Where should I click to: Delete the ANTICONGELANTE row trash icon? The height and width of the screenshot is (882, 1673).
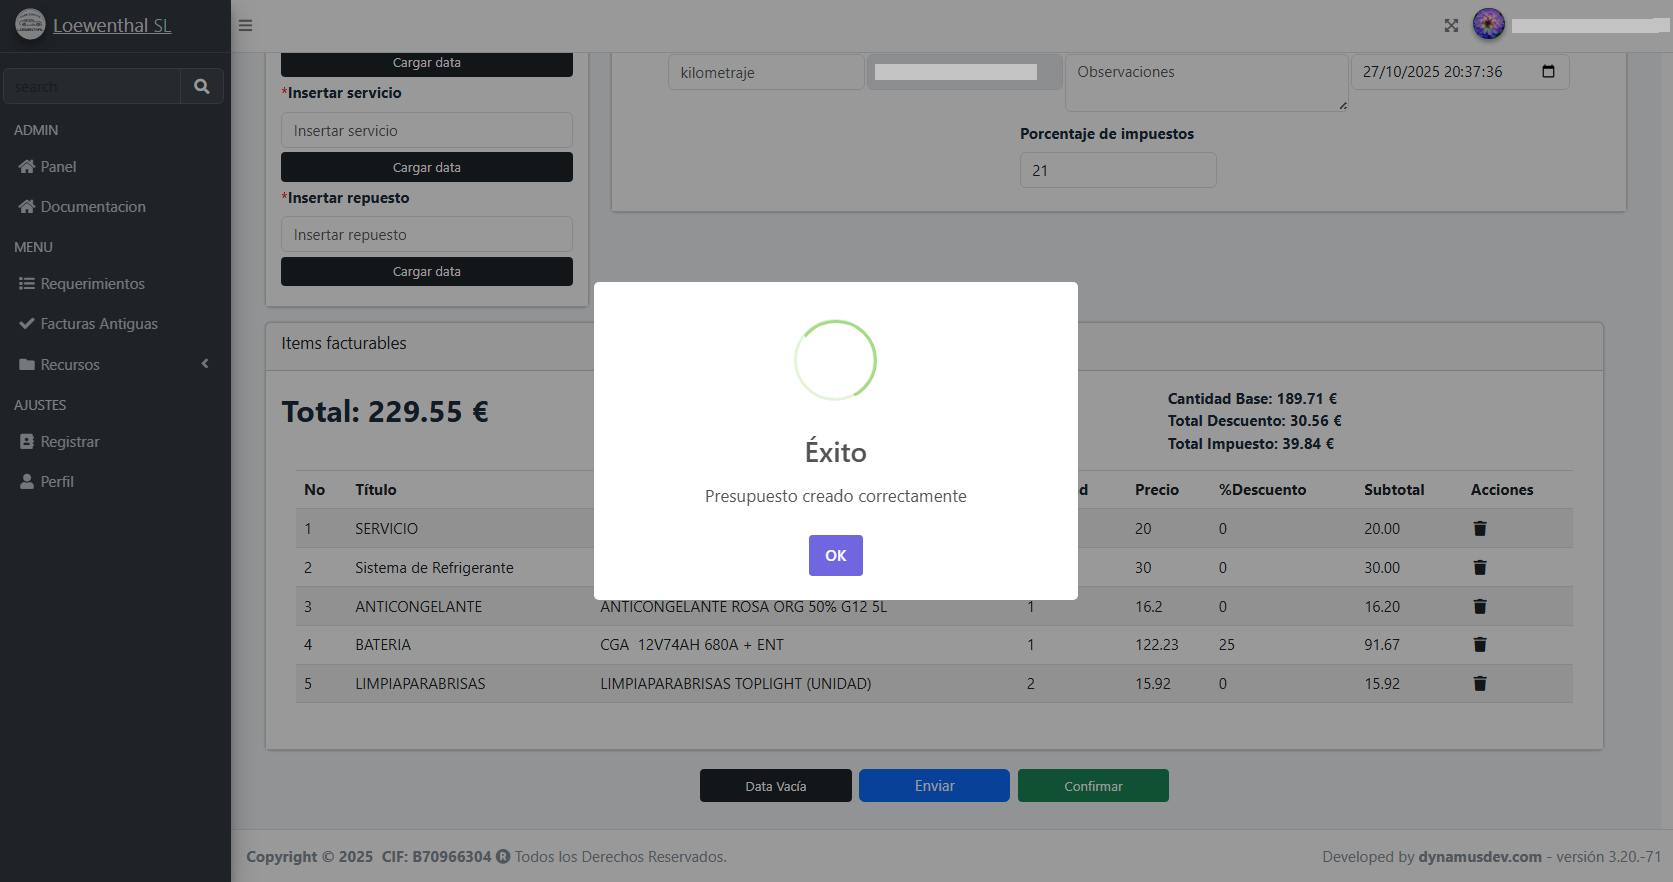[1479, 607]
